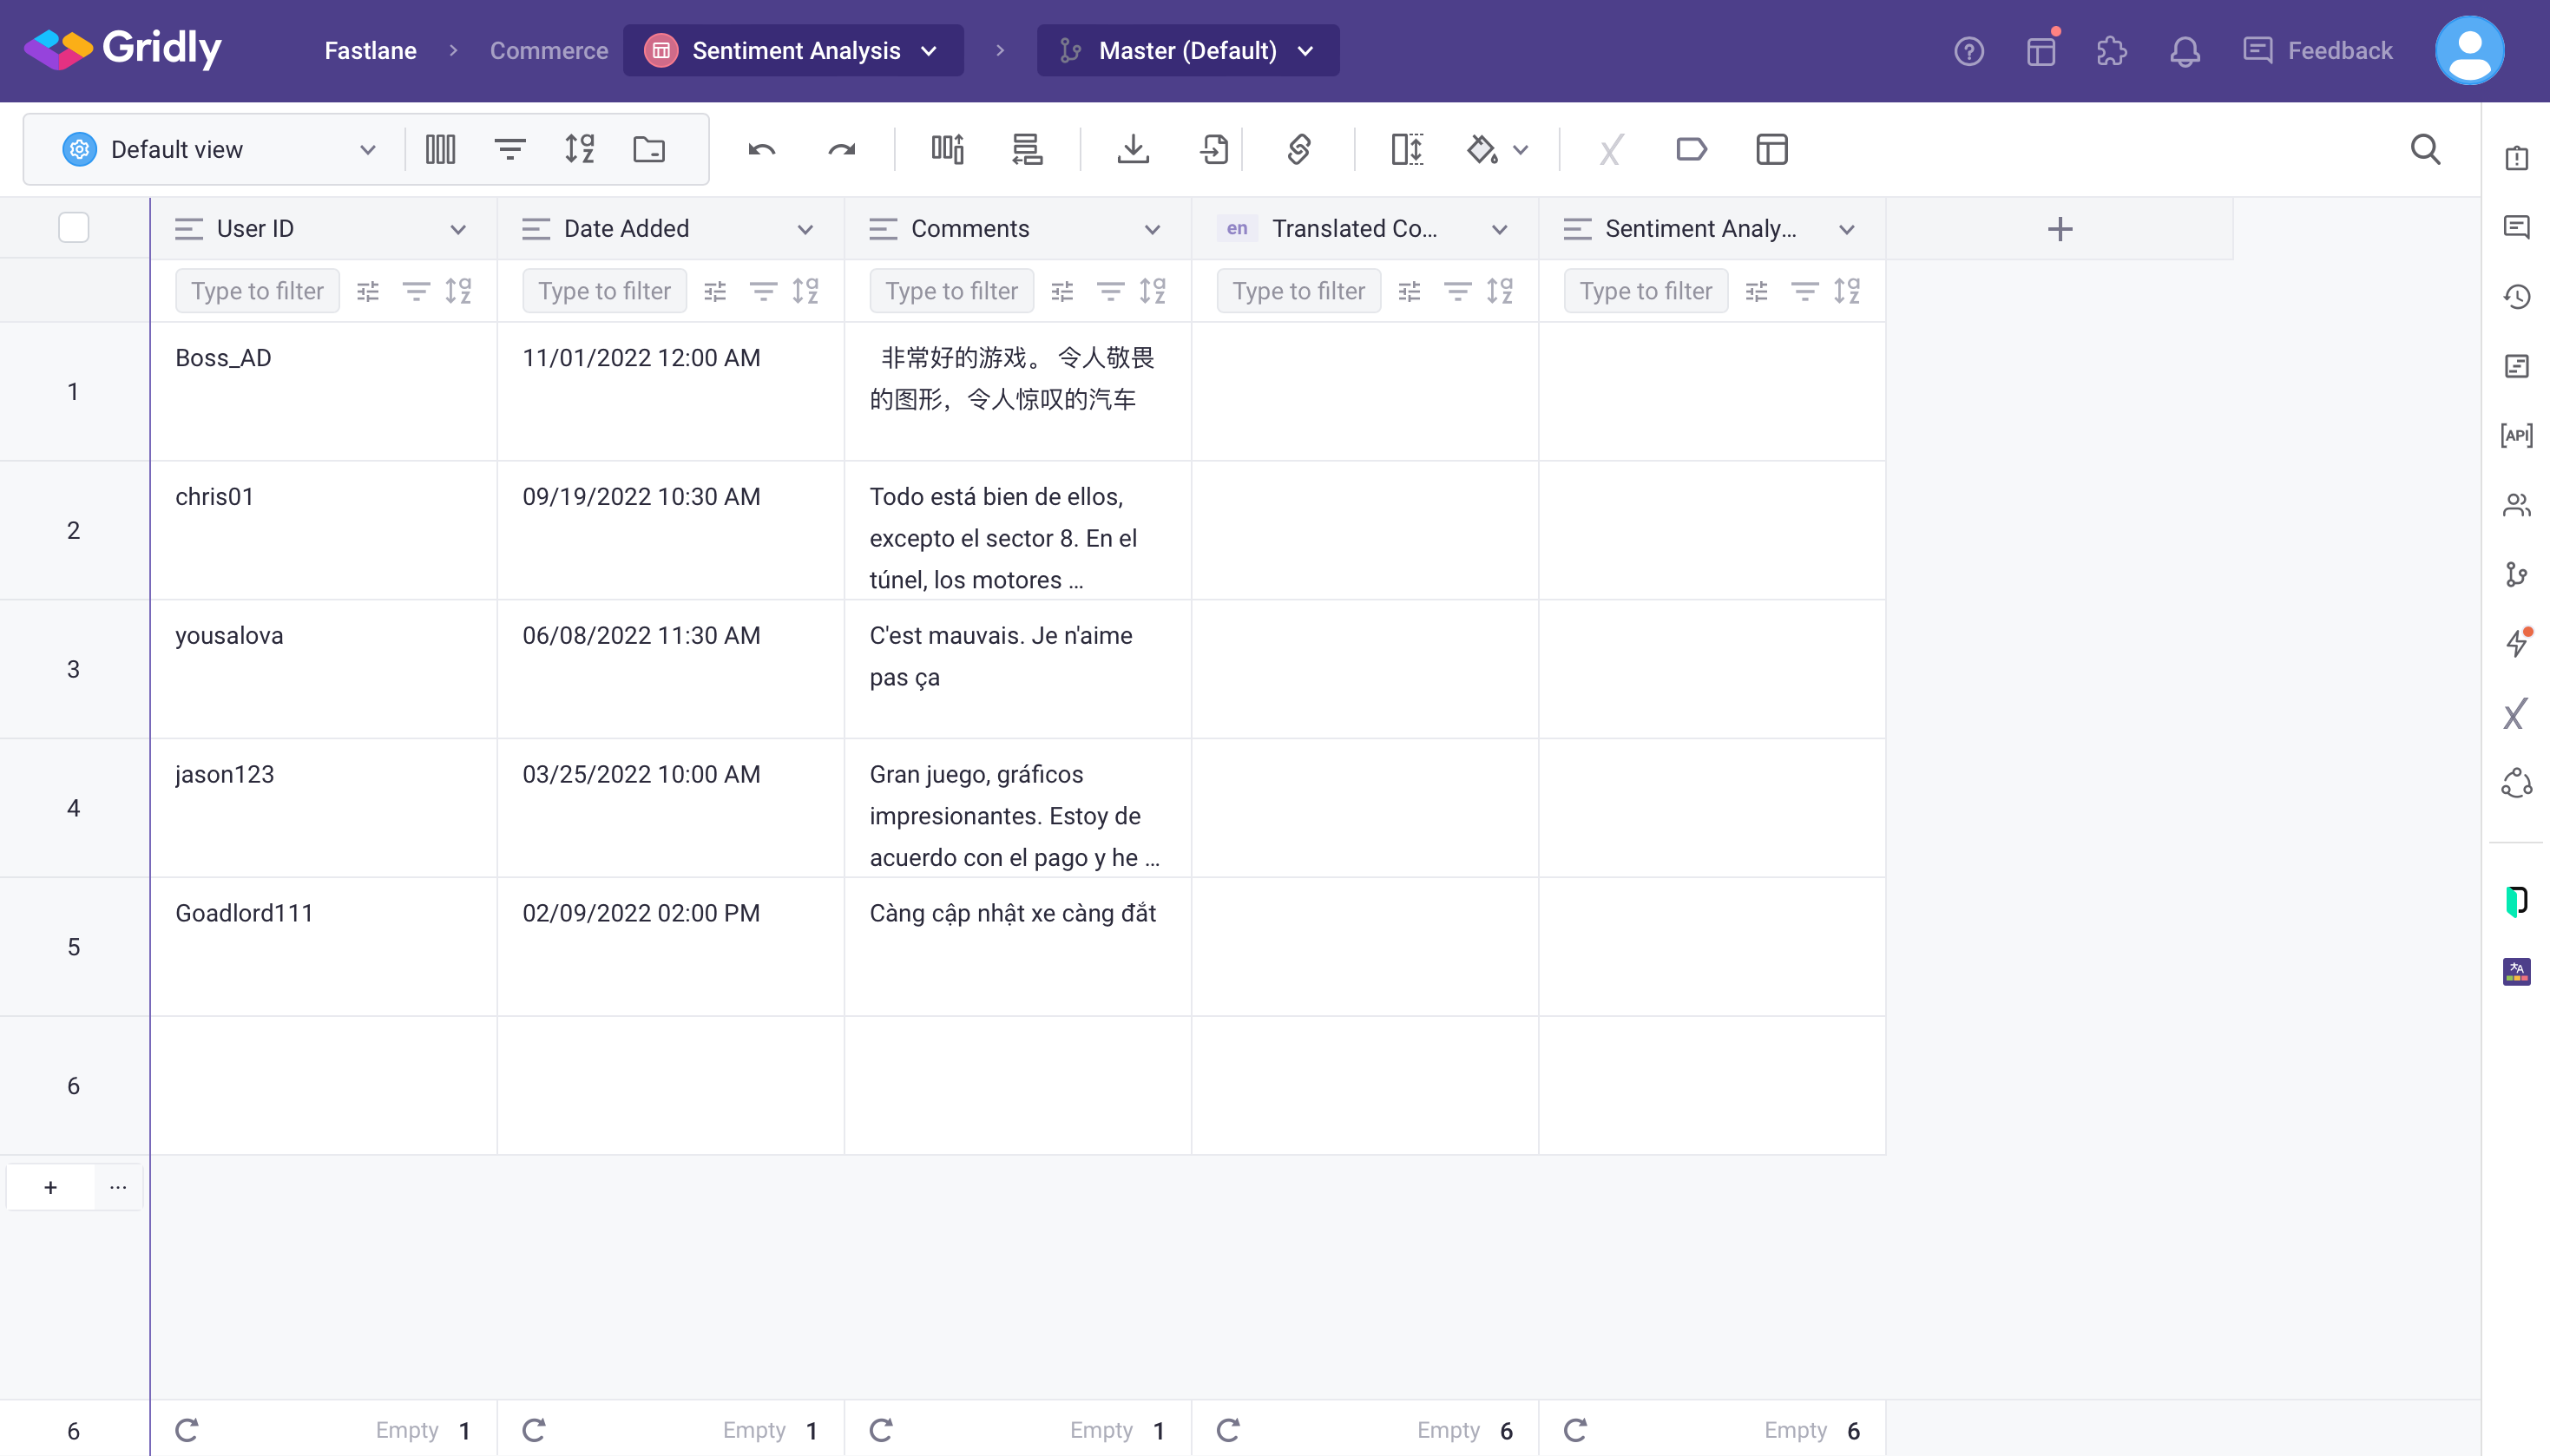Navigate to Commerce breadcrumb item

click(548, 51)
